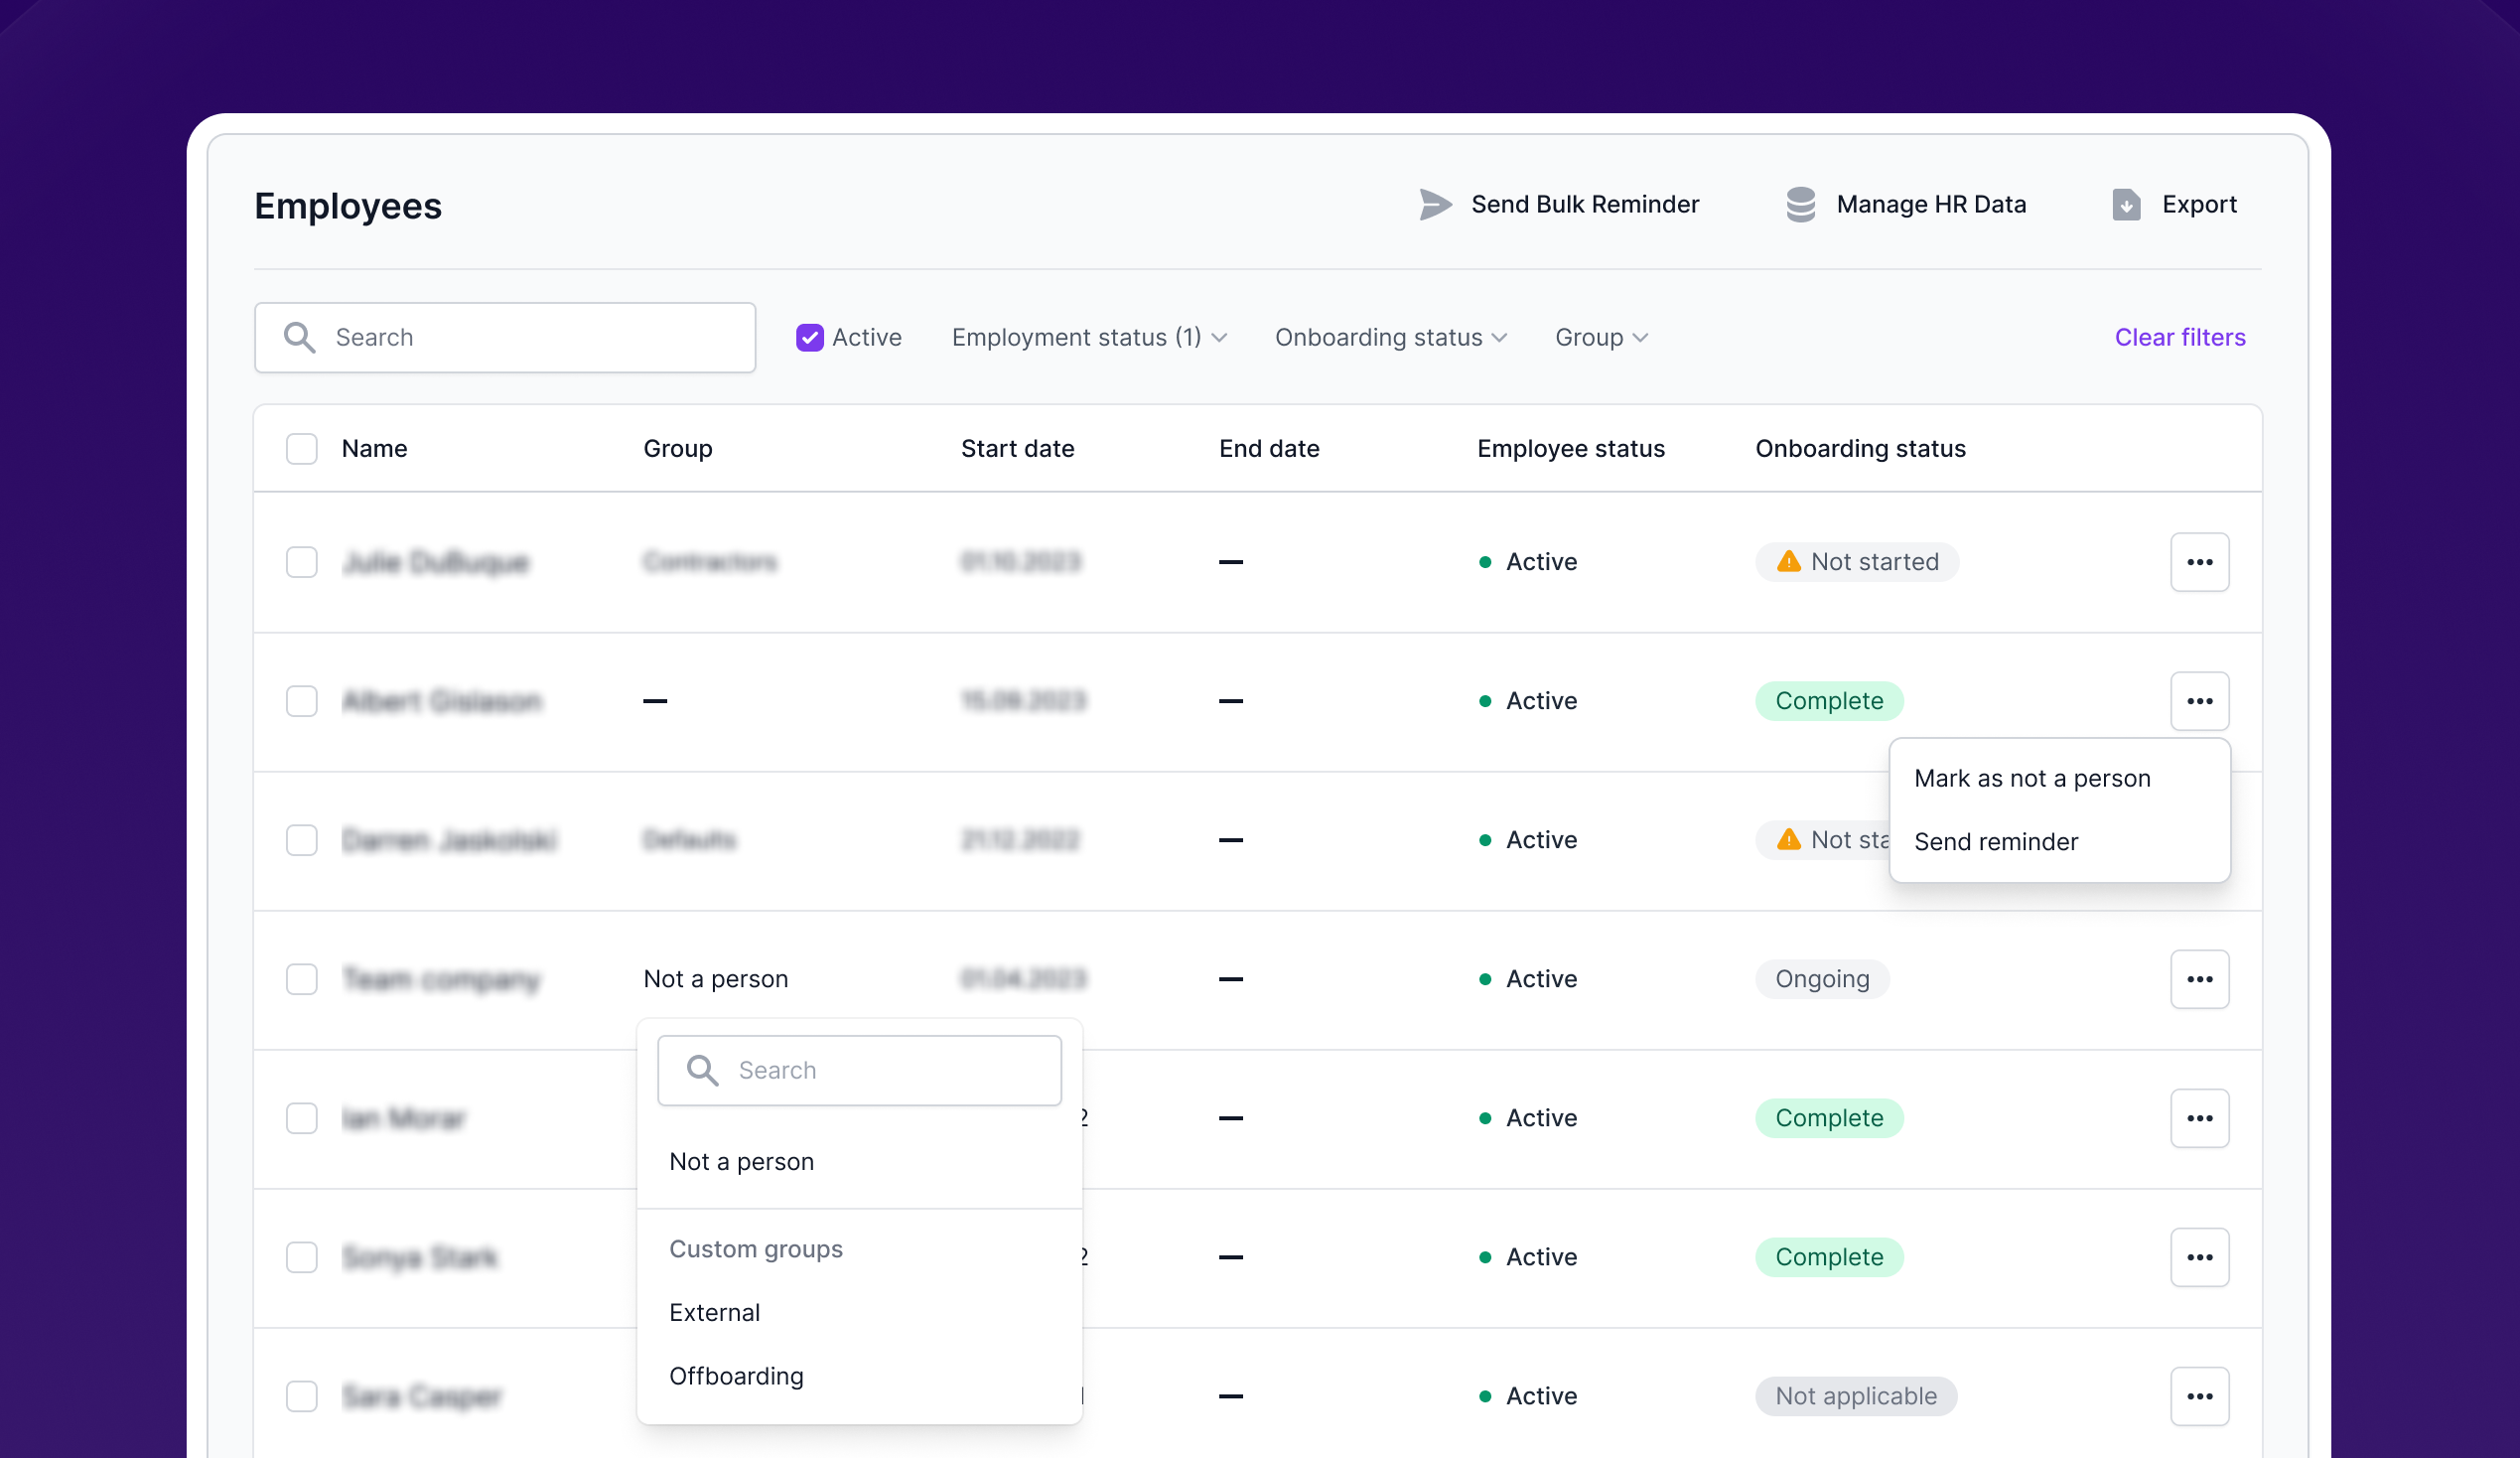Click the Clear filters link
Image resolution: width=2520 pixels, height=1458 pixels.
pyautogui.click(x=2179, y=337)
